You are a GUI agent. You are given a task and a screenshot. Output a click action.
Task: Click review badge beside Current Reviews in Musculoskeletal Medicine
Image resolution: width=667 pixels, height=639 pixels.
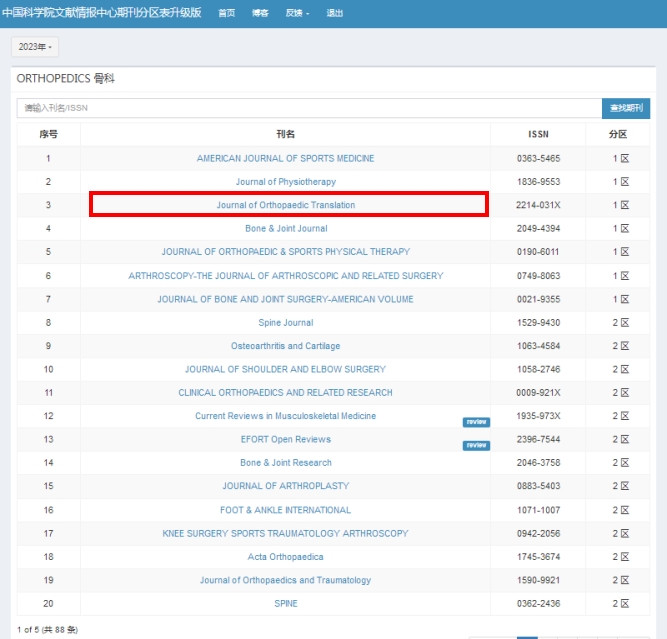coord(476,422)
